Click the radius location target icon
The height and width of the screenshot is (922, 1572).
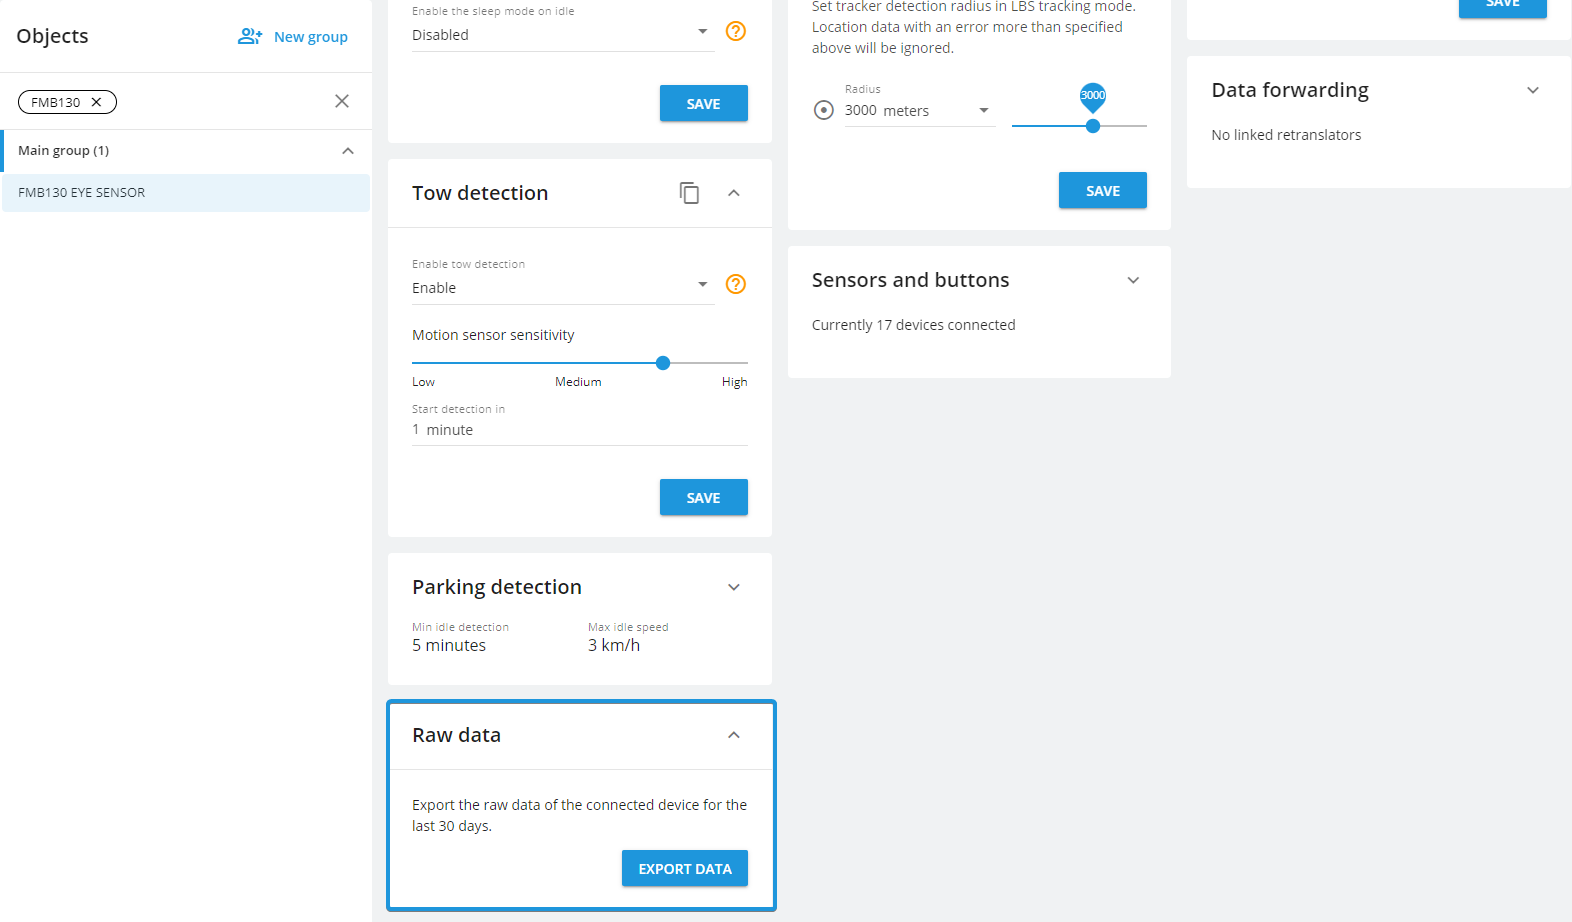824,110
